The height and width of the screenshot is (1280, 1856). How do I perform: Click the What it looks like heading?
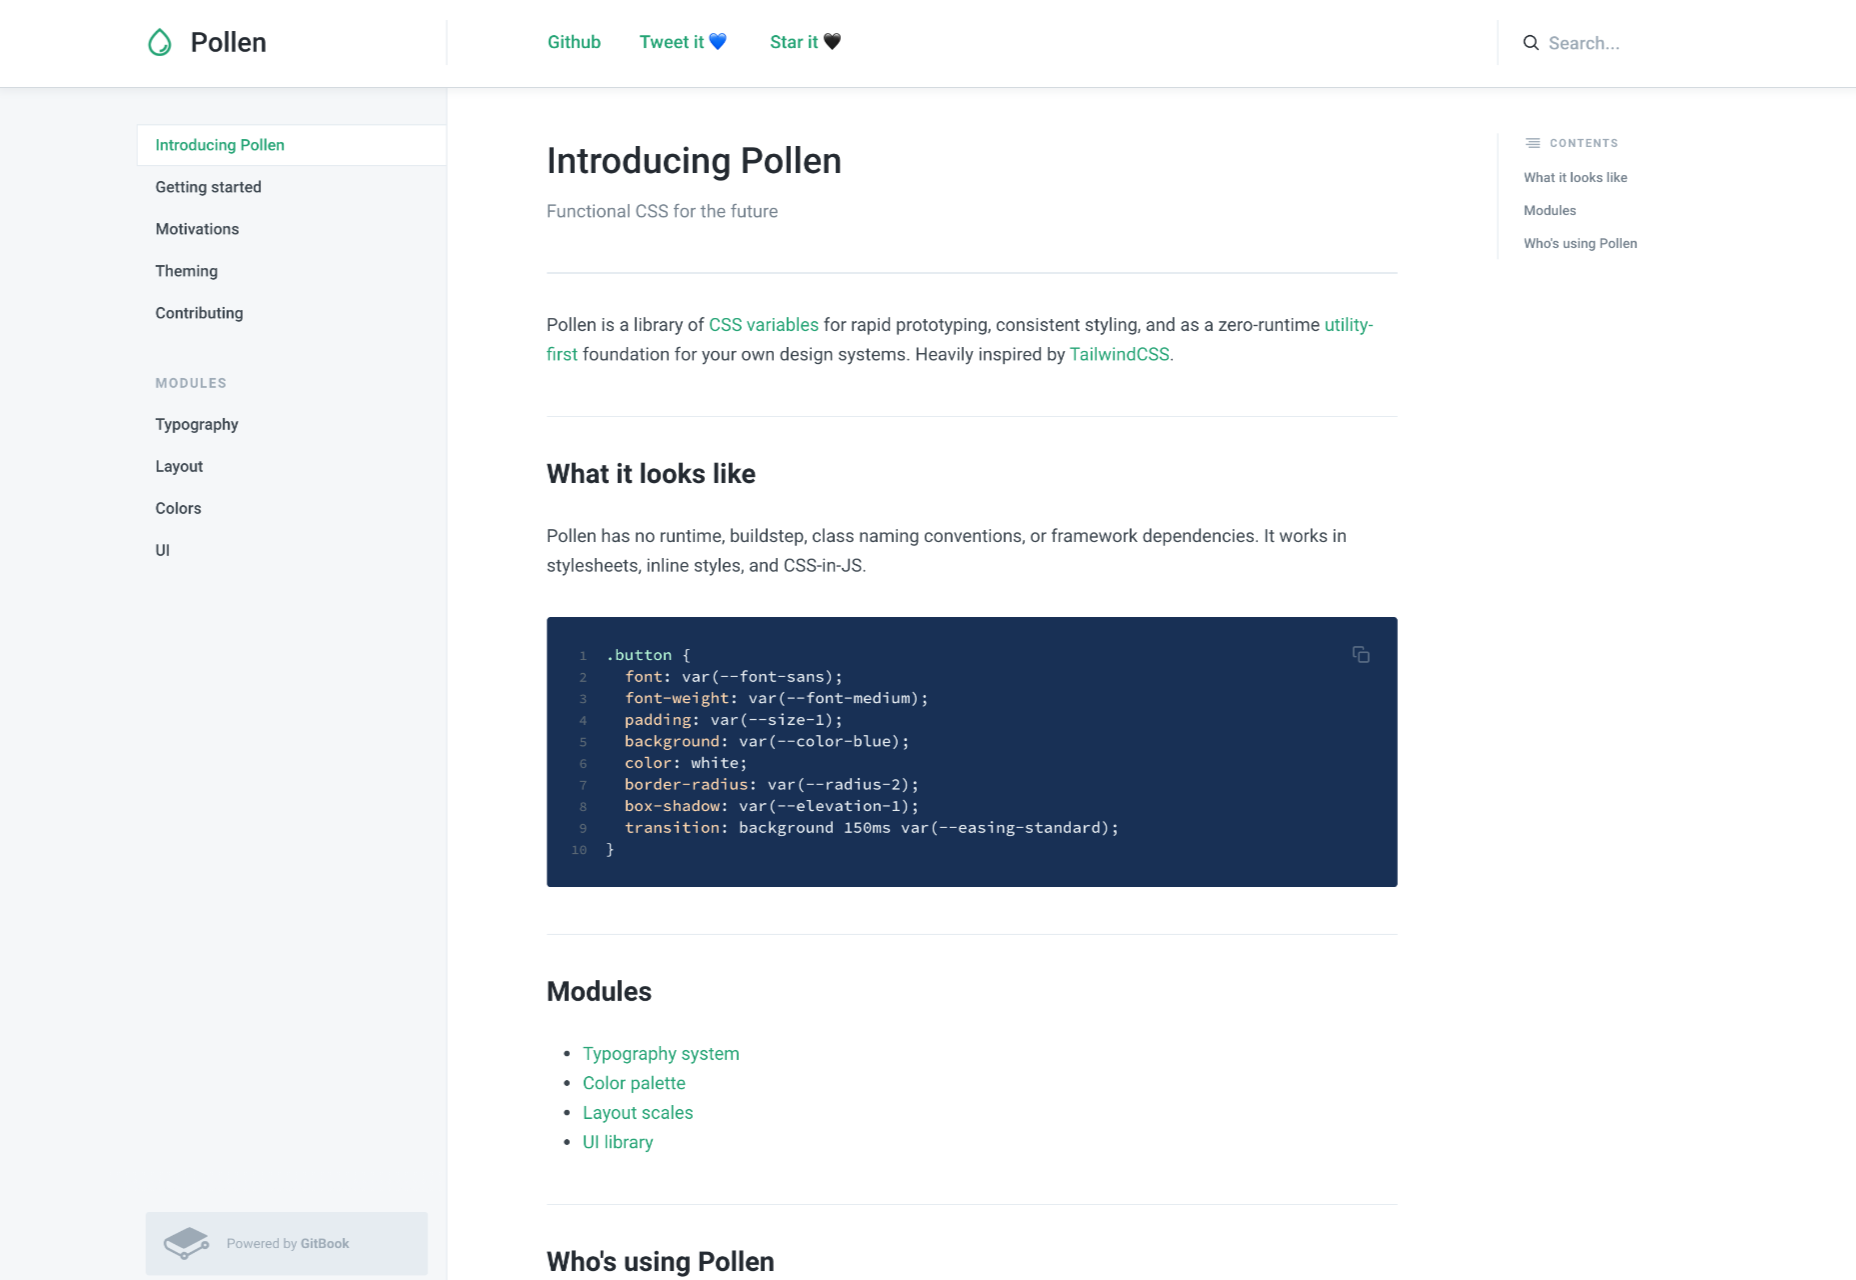tap(651, 474)
